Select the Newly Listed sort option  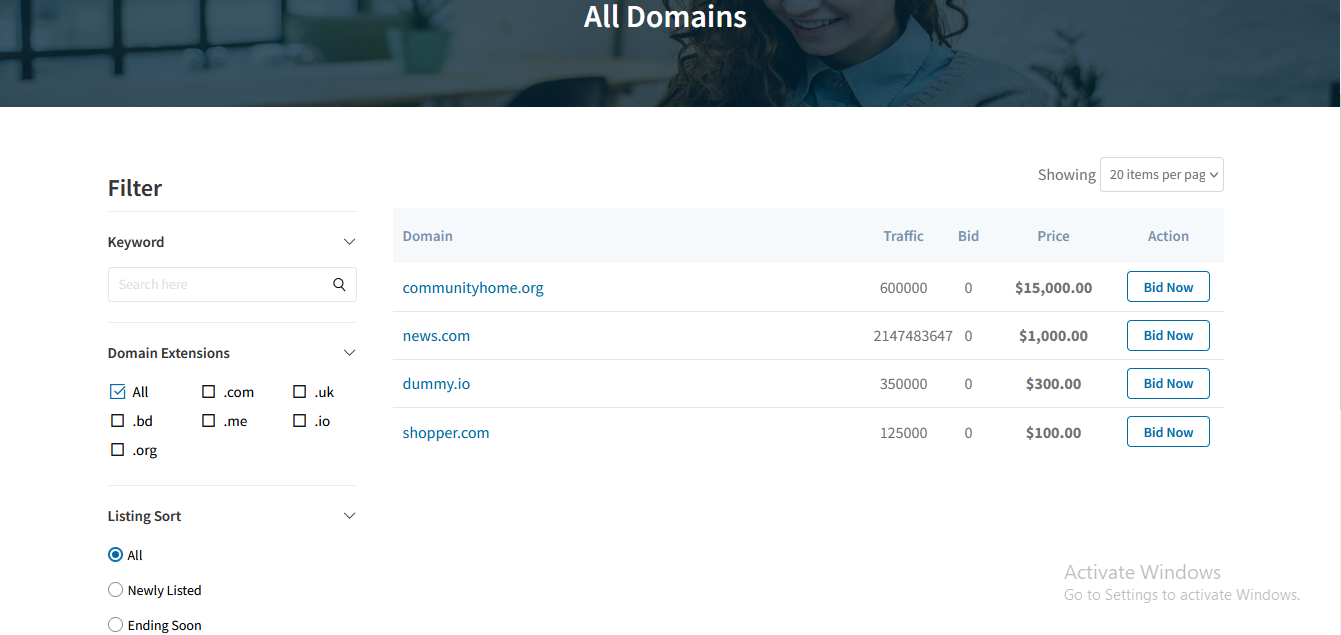(115, 590)
